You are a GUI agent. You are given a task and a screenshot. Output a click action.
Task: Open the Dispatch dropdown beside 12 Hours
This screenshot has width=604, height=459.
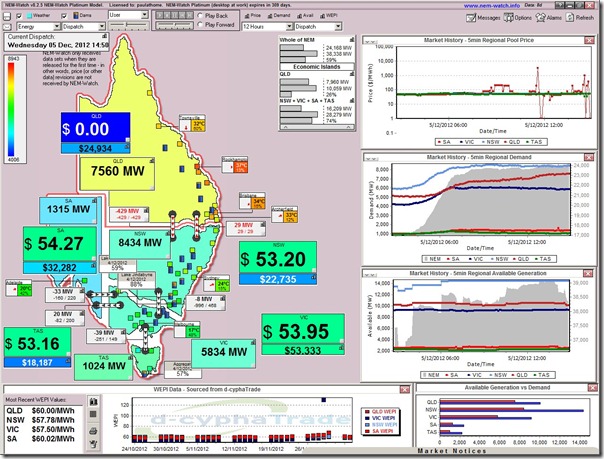(318, 27)
